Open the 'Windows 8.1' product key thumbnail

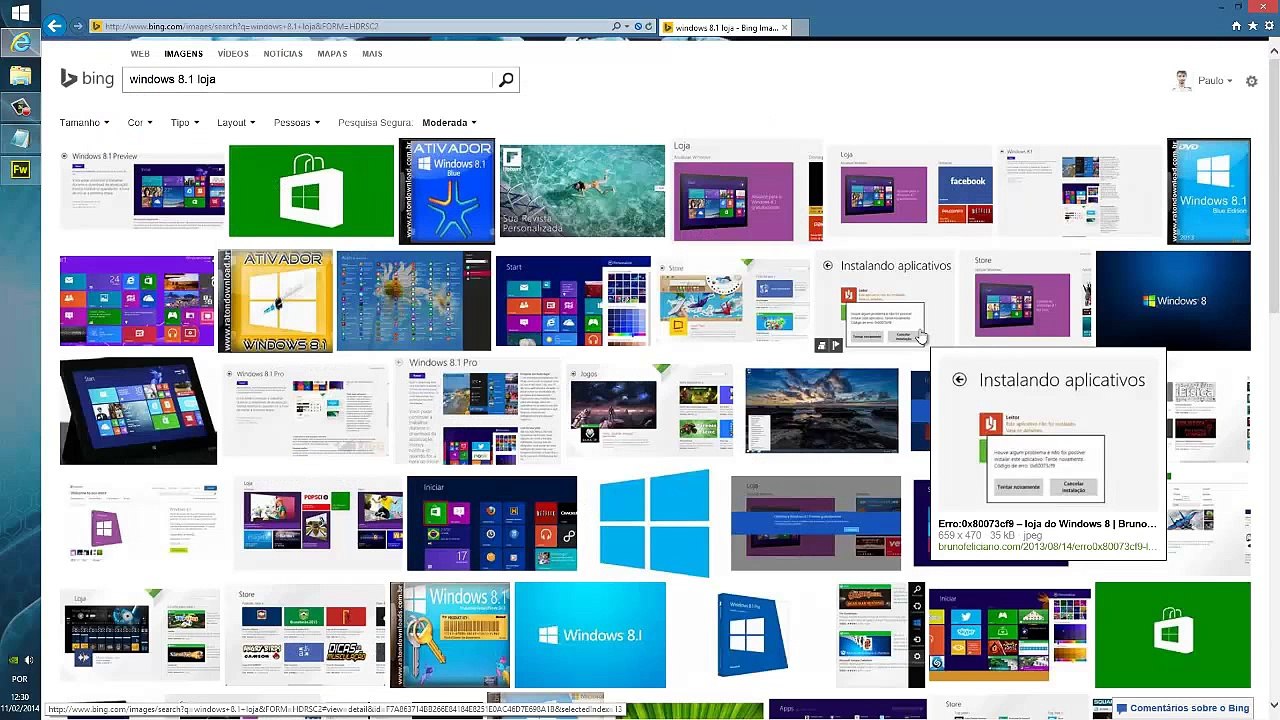(450, 635)
